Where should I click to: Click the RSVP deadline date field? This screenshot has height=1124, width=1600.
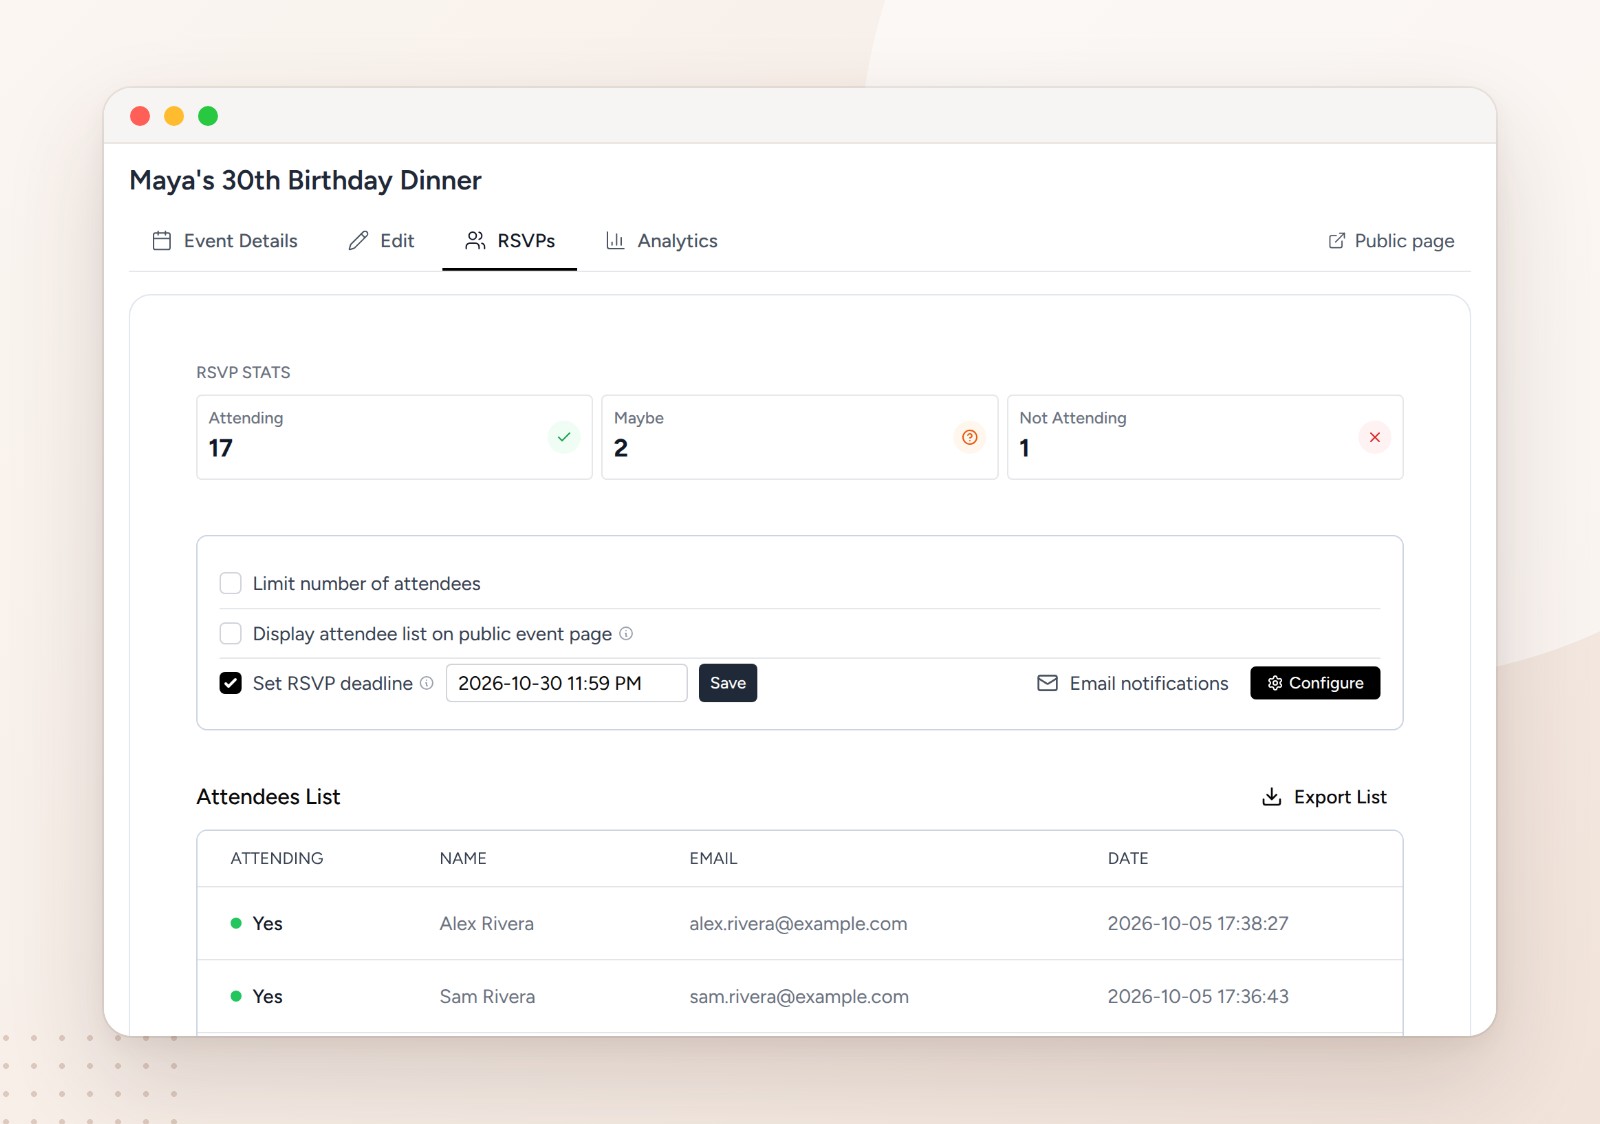coord(567,683)
